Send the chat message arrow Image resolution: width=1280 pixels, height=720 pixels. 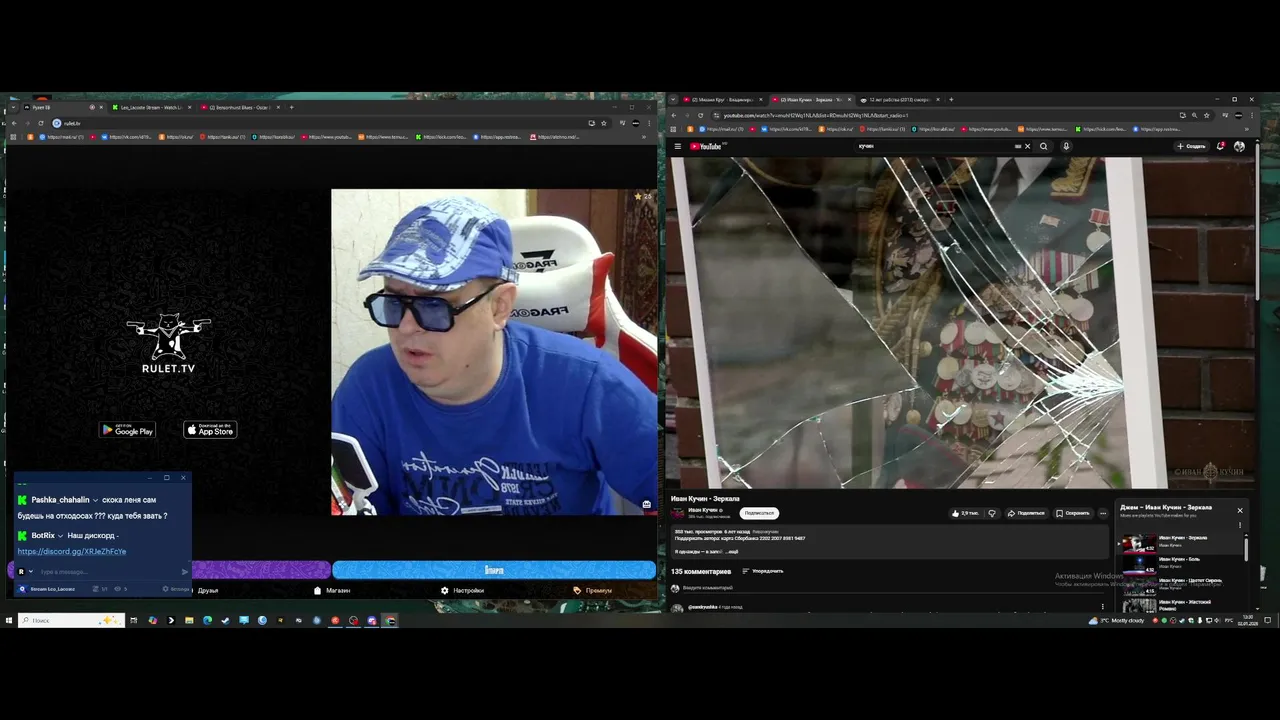[x=184, y=572]
